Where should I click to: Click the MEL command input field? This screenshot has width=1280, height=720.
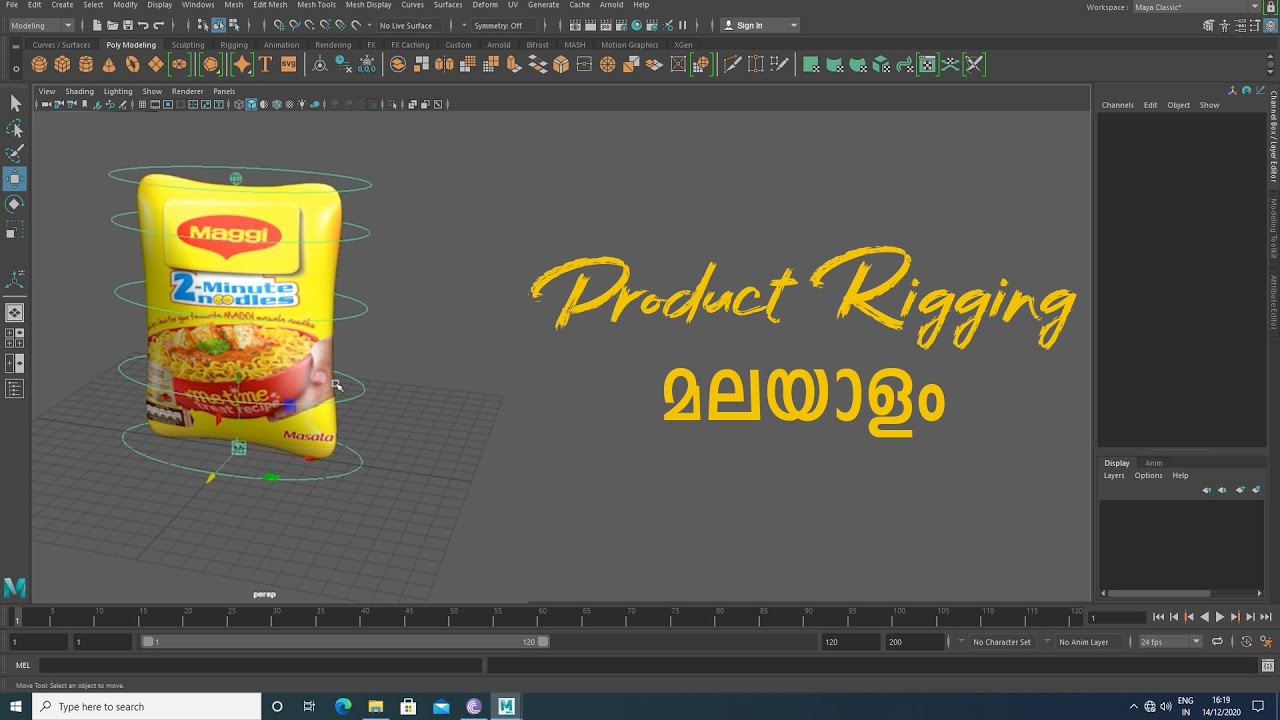point(260,665)
